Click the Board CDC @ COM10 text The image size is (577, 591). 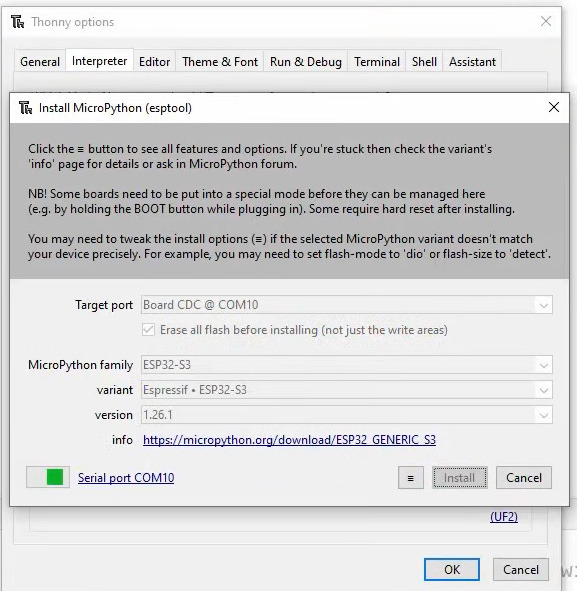201,305
